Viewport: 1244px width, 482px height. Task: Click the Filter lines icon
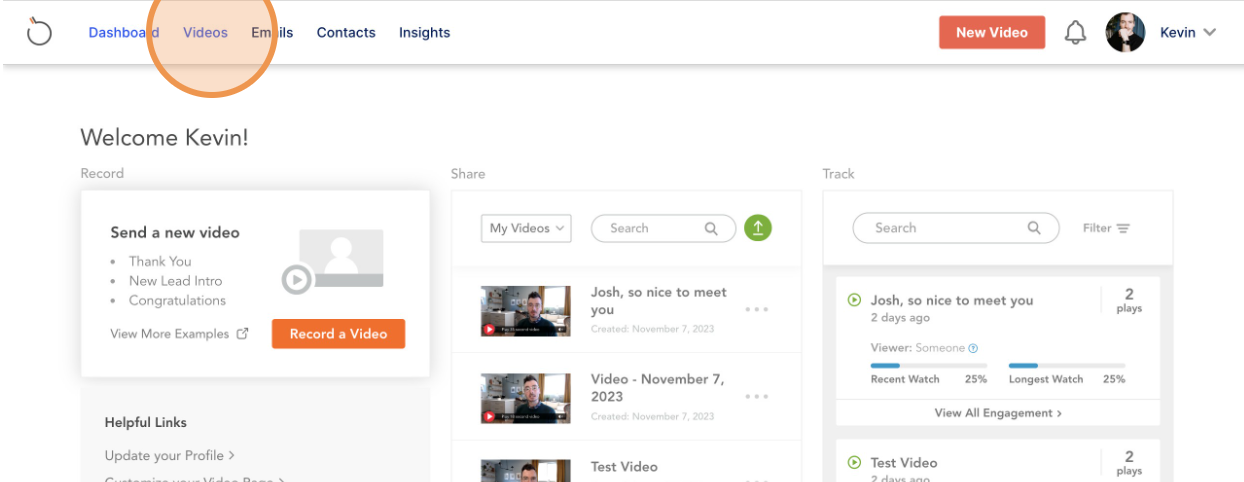pos(1123,228)
